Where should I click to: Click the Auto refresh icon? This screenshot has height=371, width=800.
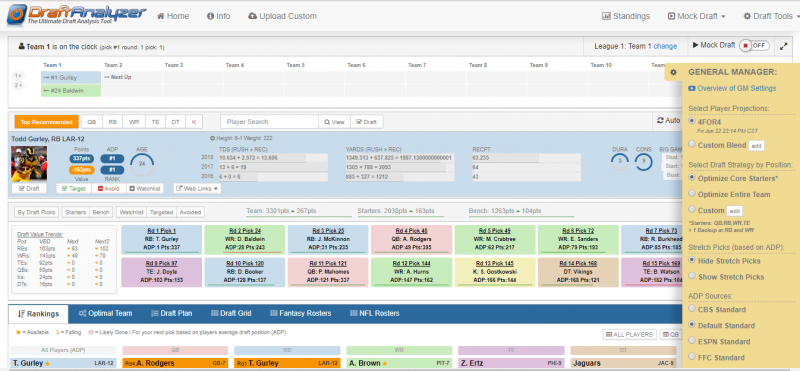(x=661, y=121)
